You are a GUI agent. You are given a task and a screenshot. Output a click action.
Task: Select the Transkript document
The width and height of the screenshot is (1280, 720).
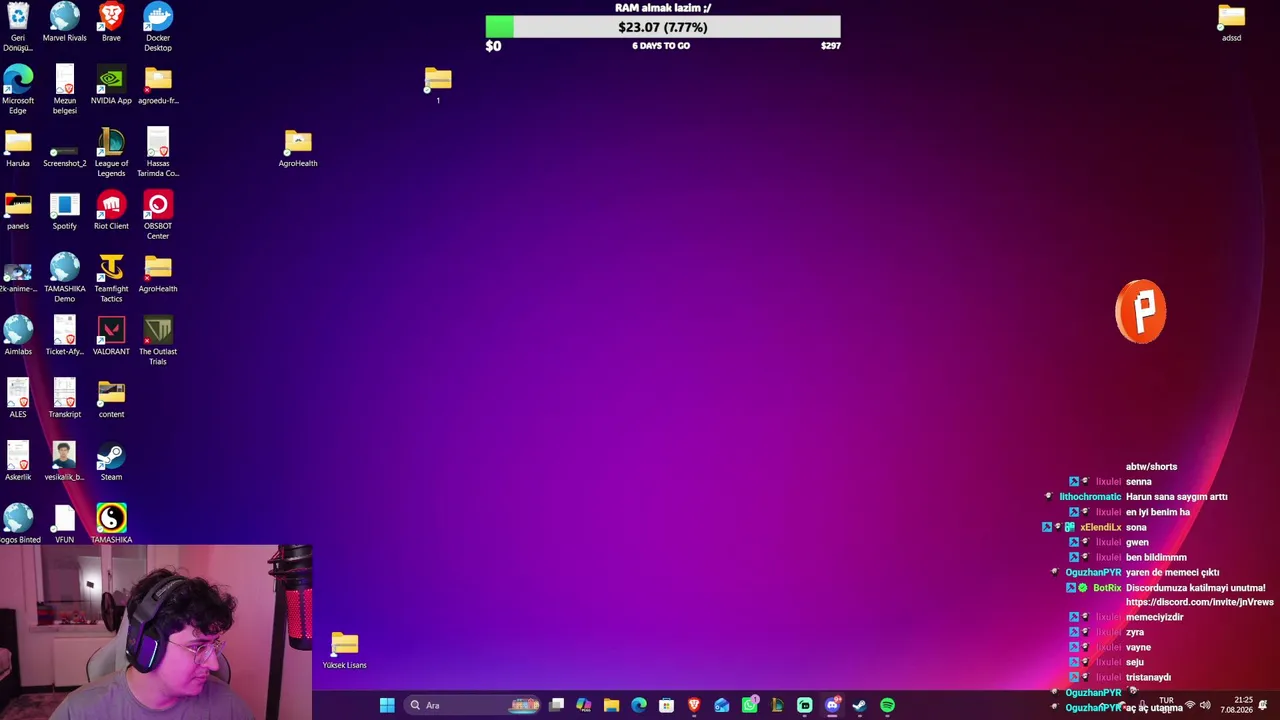coord(64,399)
